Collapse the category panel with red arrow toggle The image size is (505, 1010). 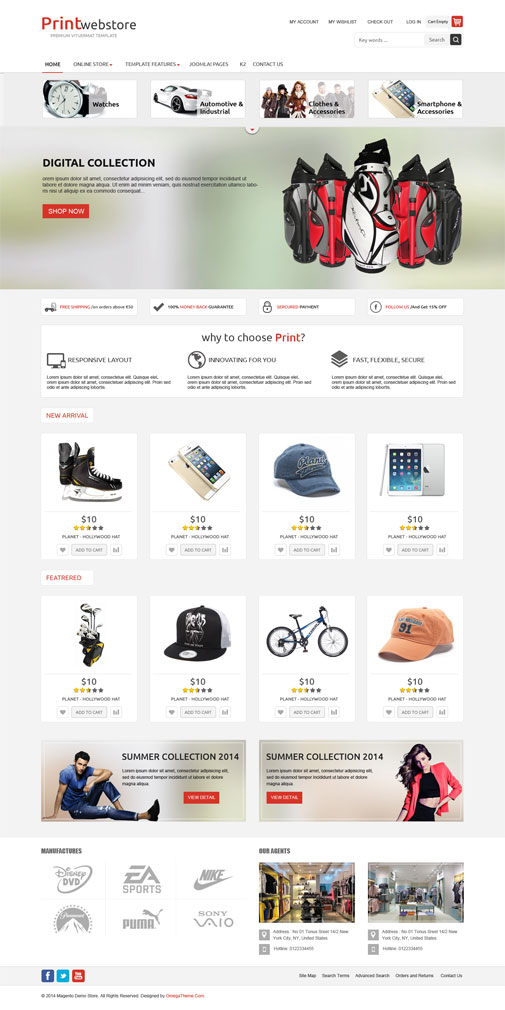[252, 129]
